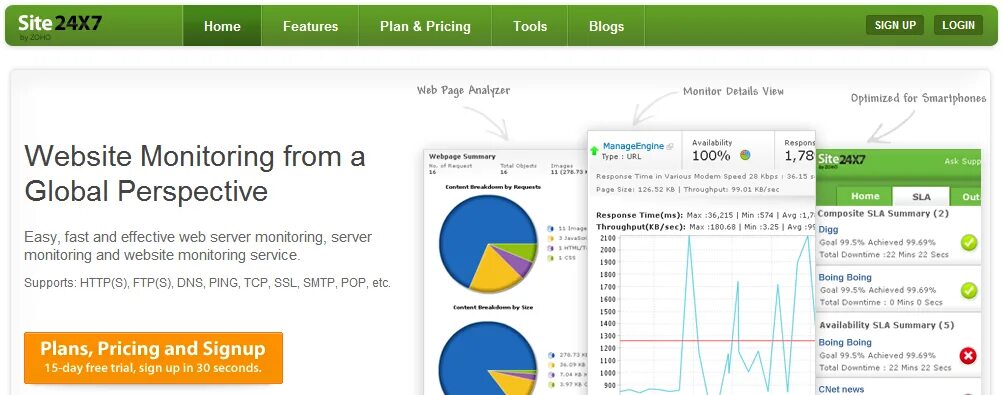Click red X icon beside Boing Boing
The width and height of the screenshot is (1003, 395).
pyautogui.click(x=968, y=355)
